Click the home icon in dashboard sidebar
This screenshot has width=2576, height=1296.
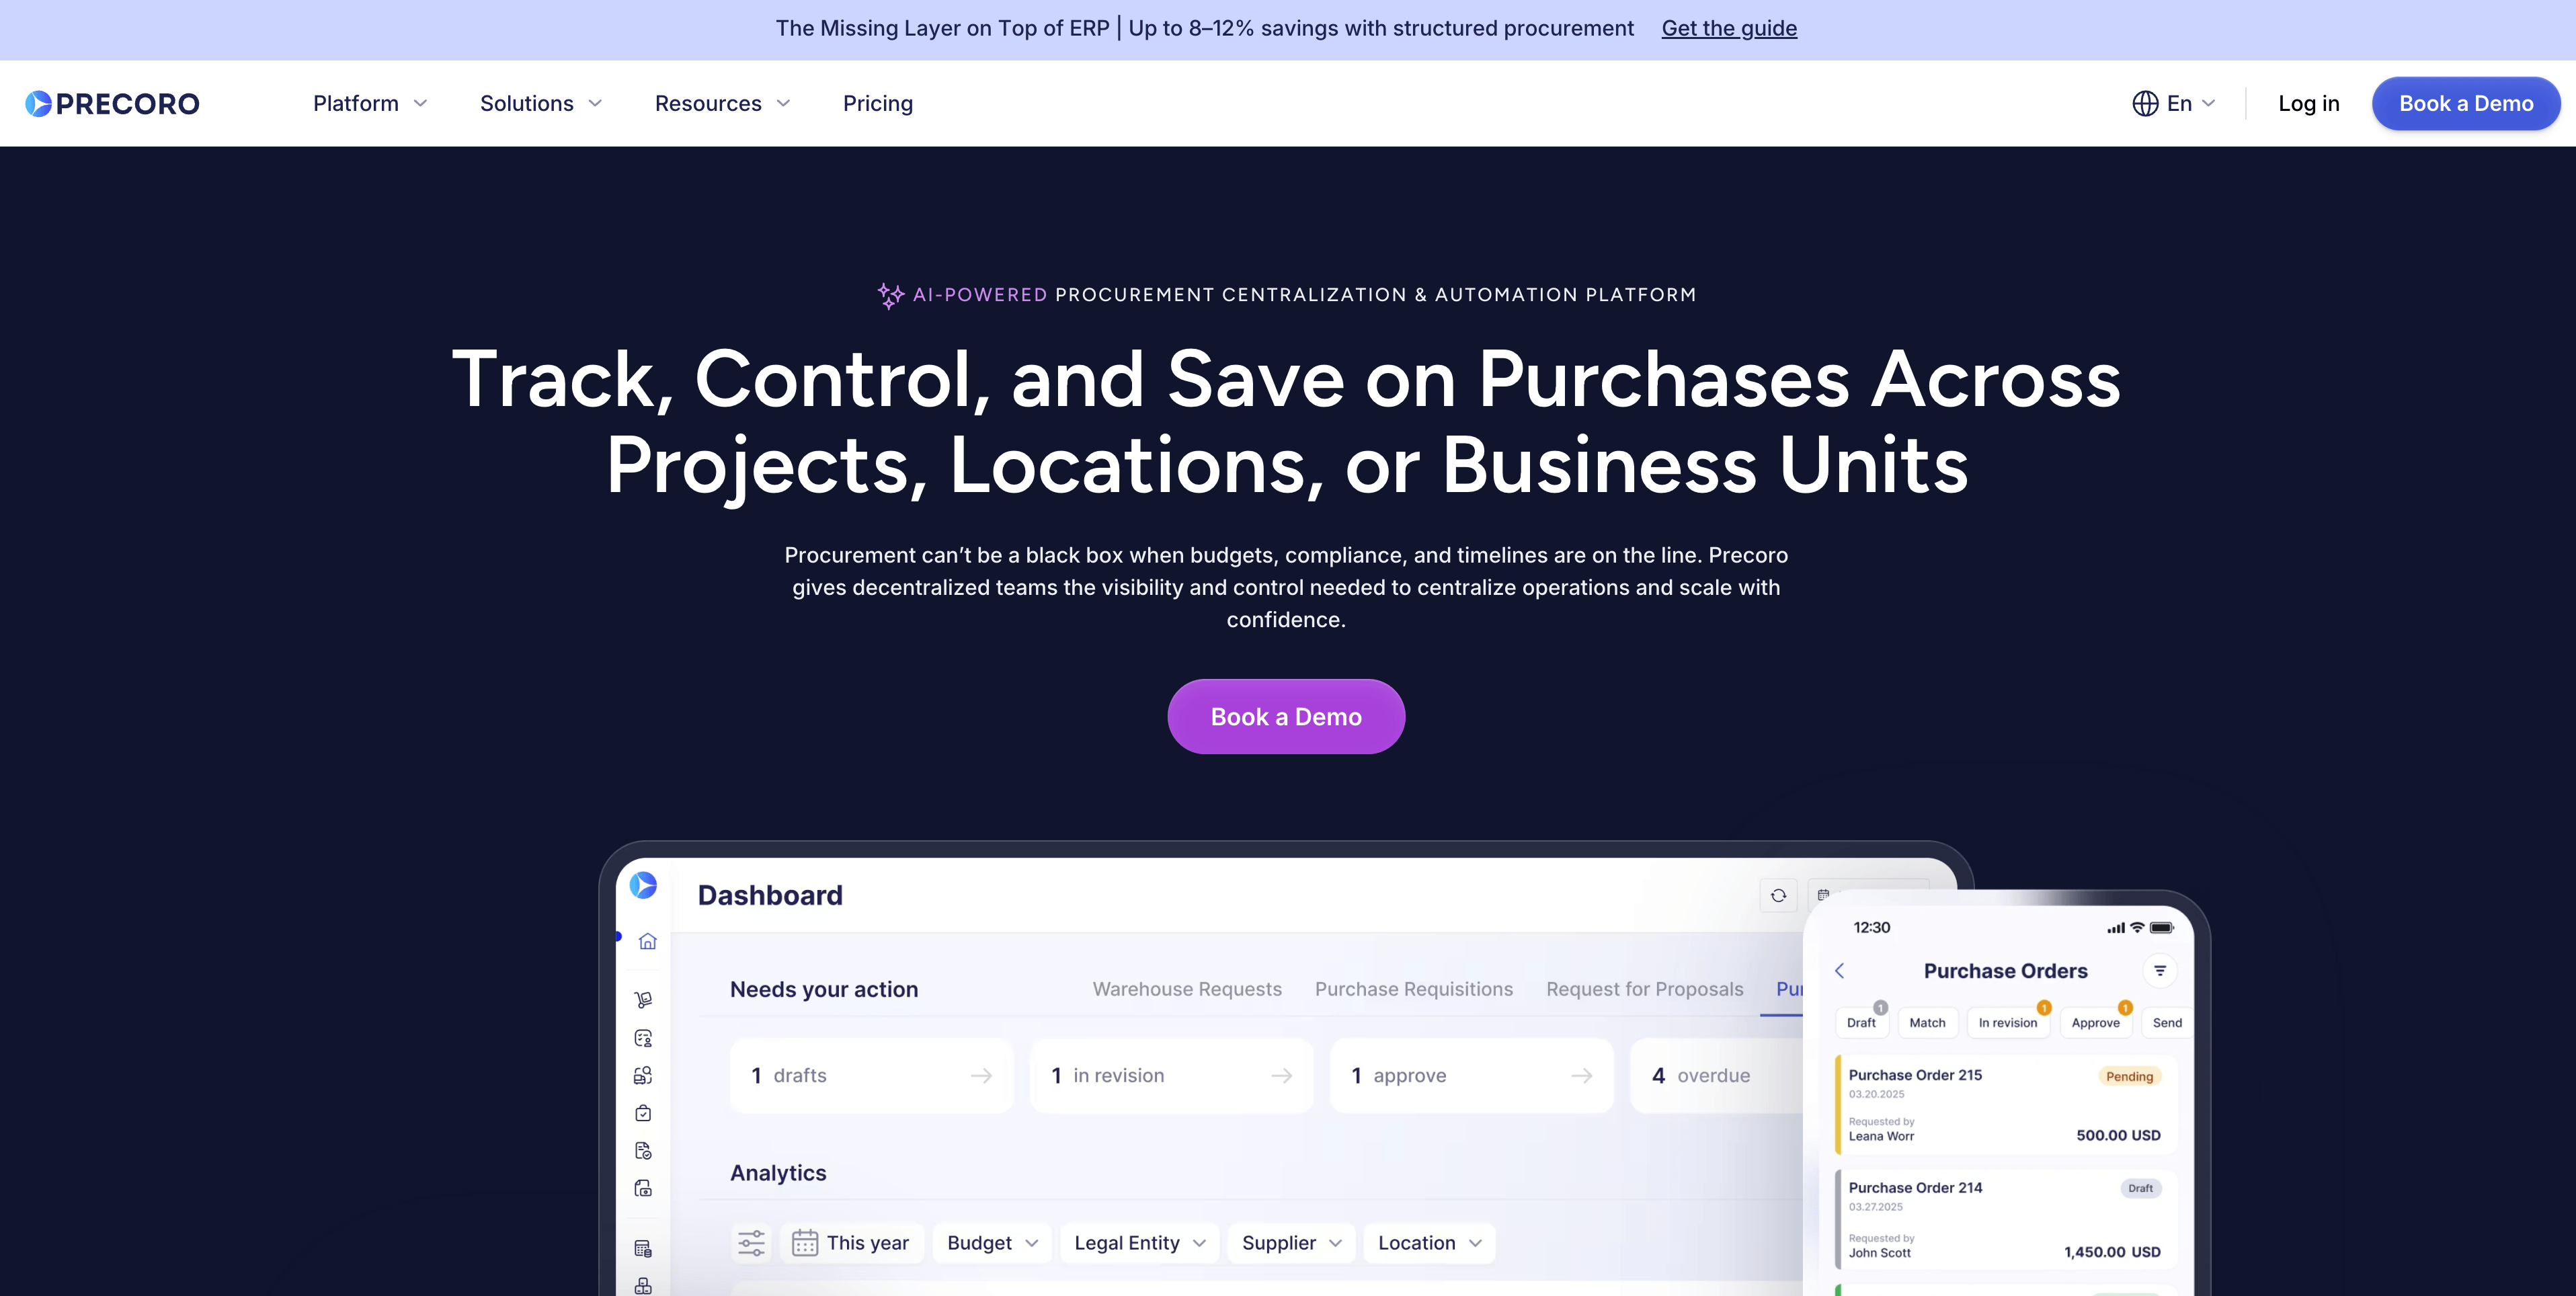[x=647, y=941]
